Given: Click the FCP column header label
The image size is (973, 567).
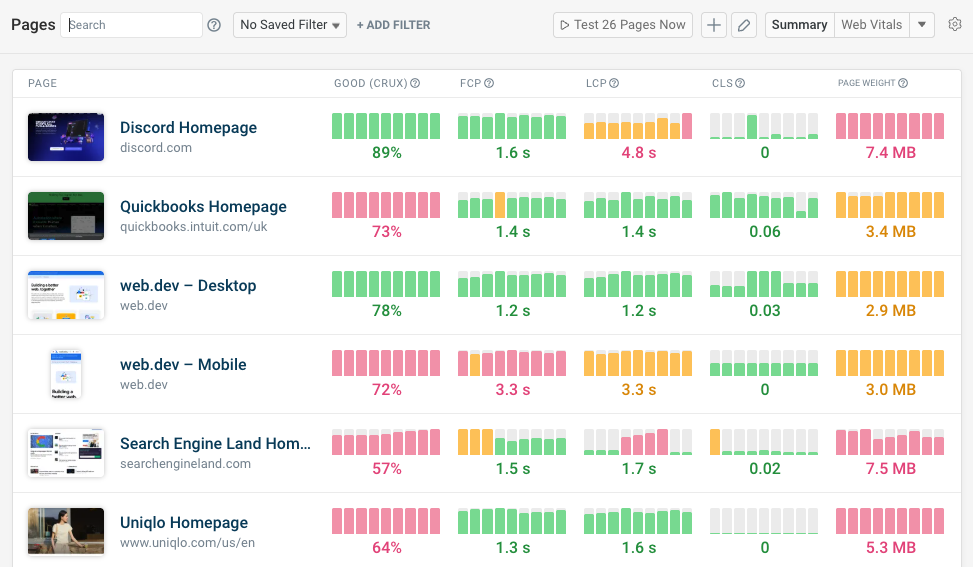Looking at the screenshot, I should coord(470,83).
